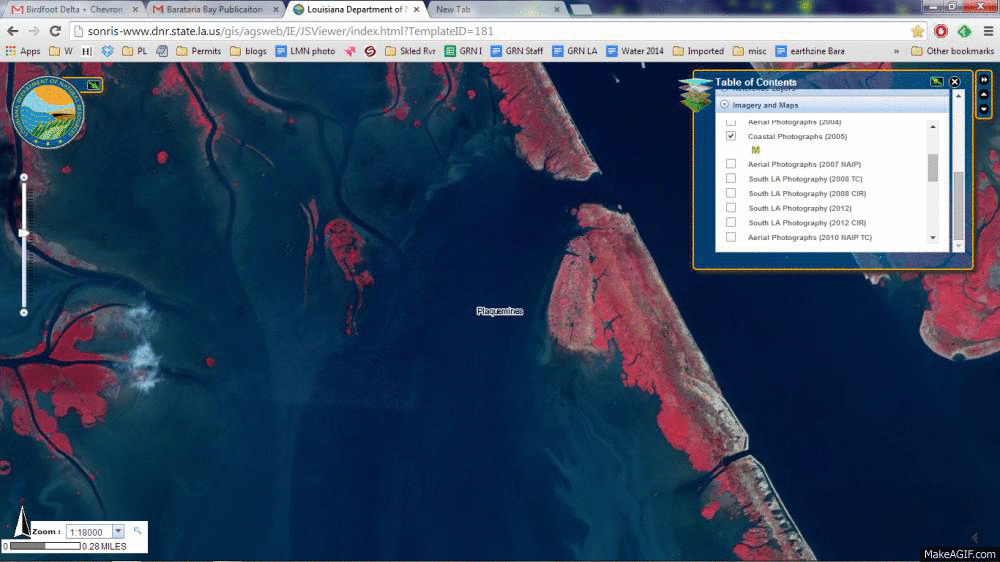
Task: Click the green map icon beside the DNR logo
Action: 93,85
